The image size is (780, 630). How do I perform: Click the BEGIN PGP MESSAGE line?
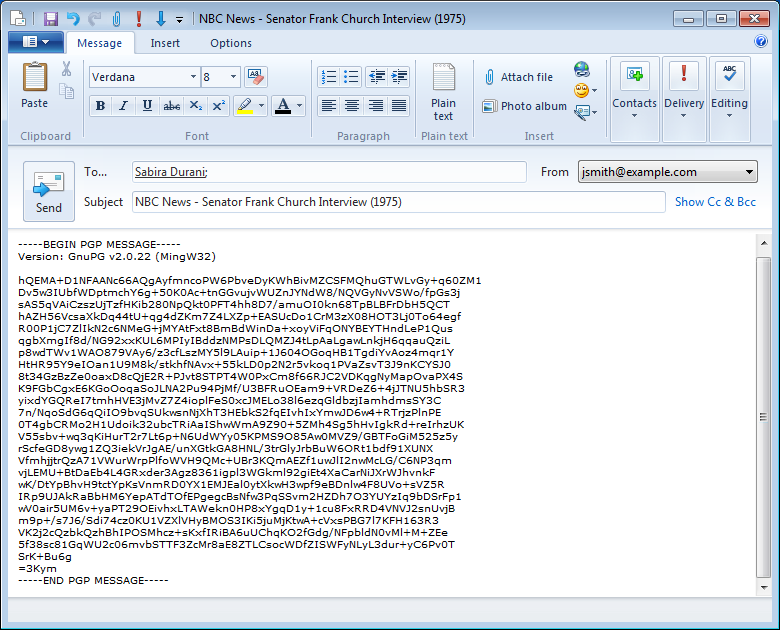[x=99, y=244]
